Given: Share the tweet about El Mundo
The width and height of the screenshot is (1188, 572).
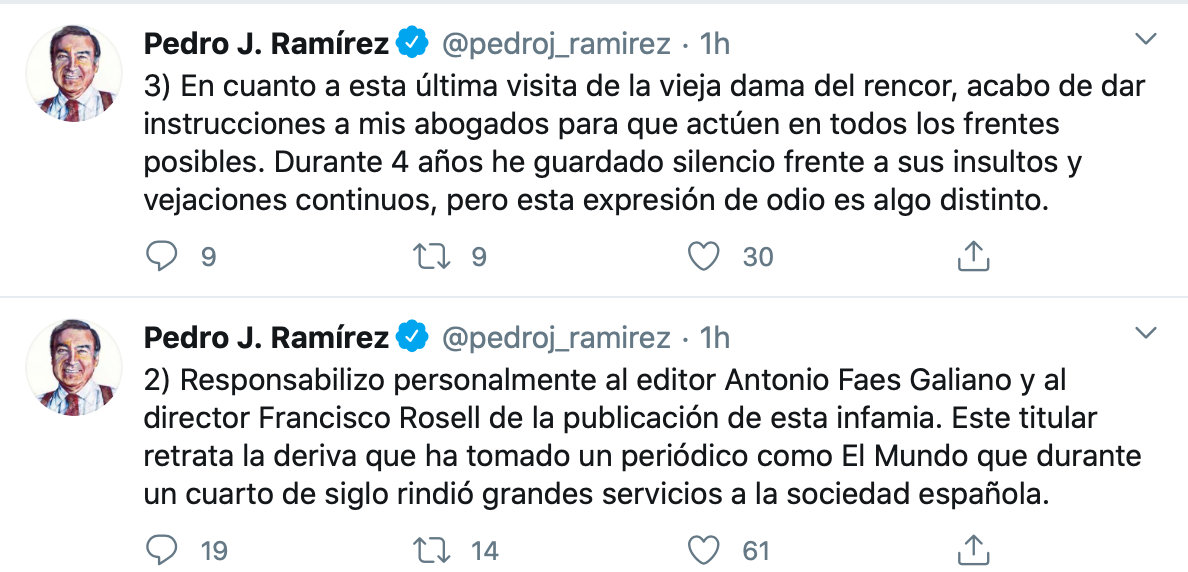Looking at the screenshot, I should (973, 550).
